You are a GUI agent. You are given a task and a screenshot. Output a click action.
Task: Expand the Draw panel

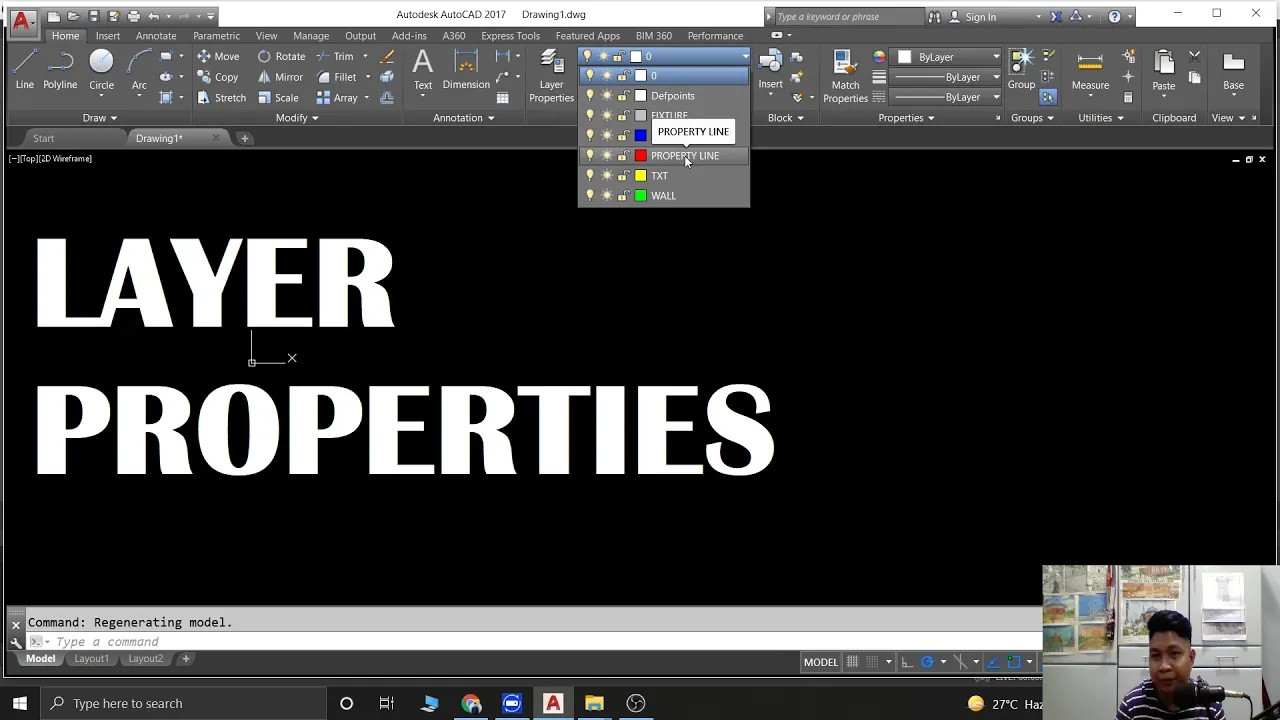(x=100, y=118)
